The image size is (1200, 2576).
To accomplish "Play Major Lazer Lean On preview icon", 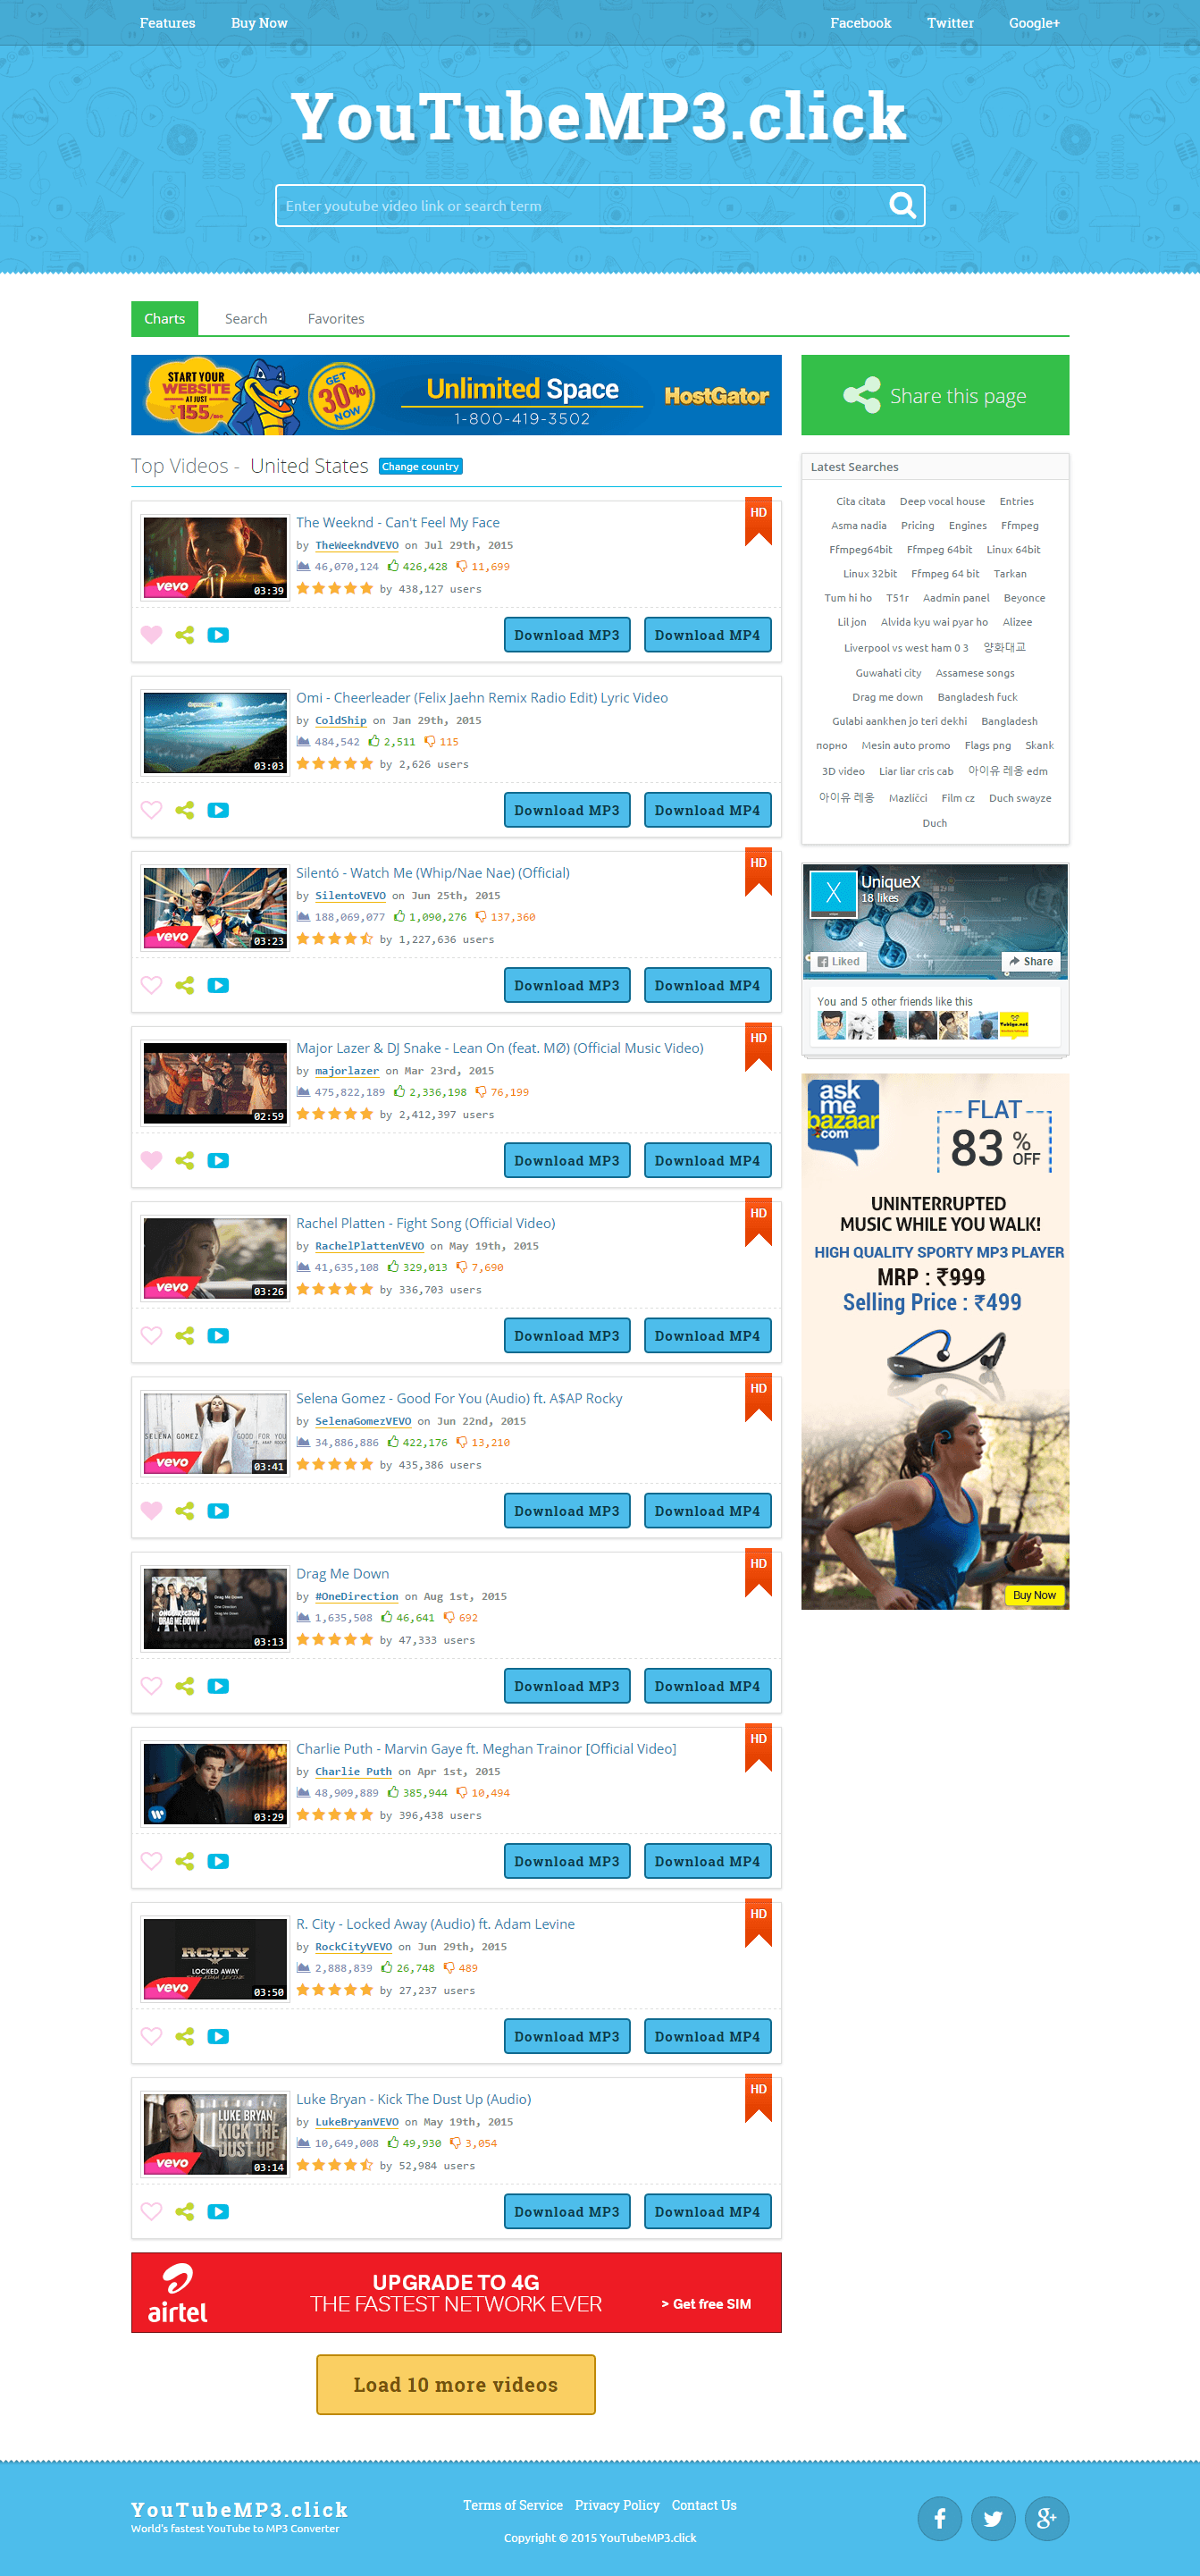I will [218, 1160].
